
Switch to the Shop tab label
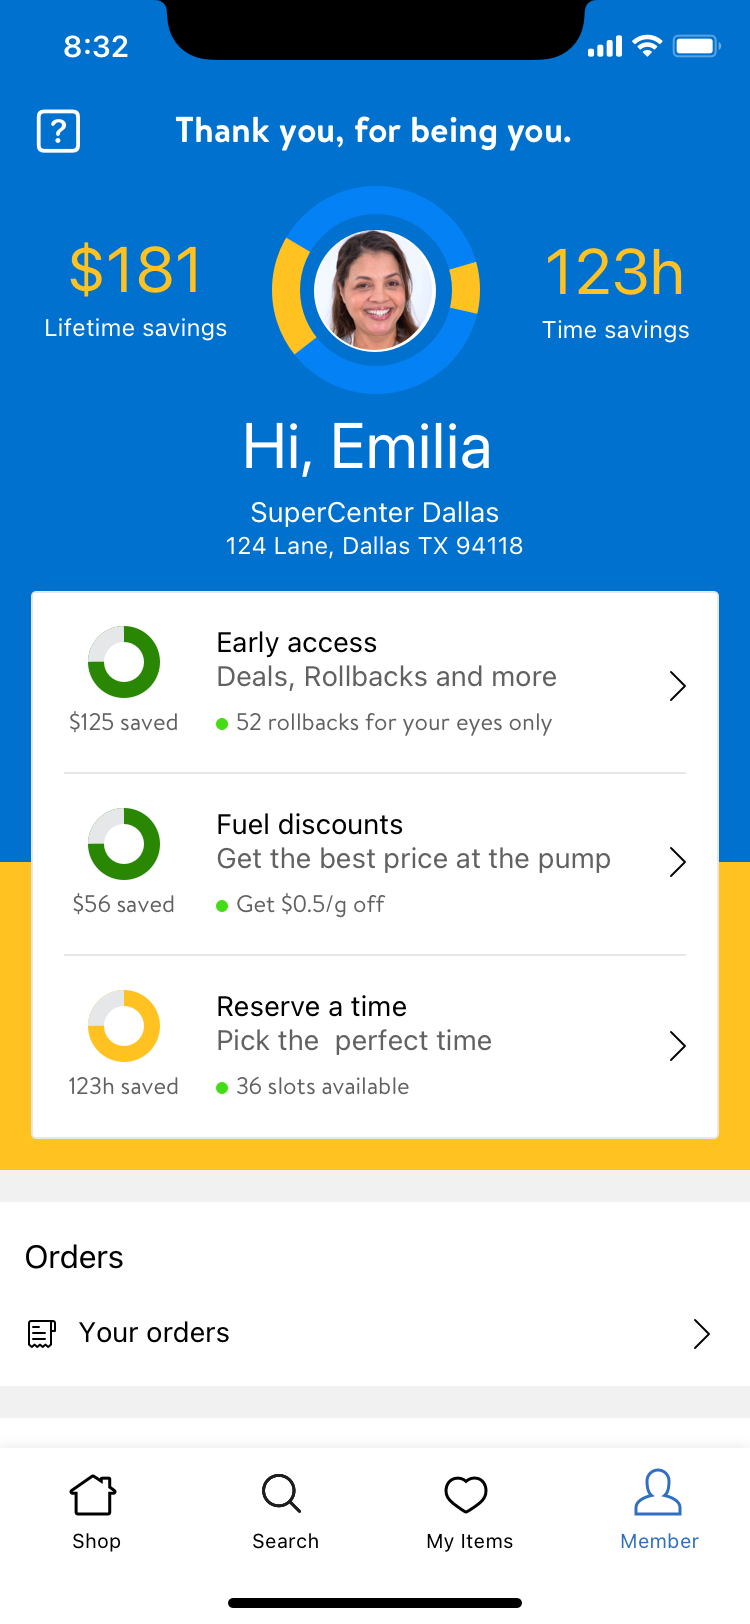click(x=96, y=1541)
